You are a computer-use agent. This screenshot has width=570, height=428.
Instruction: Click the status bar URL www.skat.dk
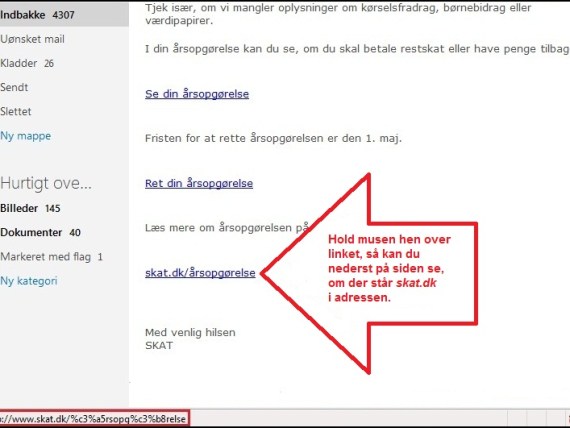pos(94,419)
